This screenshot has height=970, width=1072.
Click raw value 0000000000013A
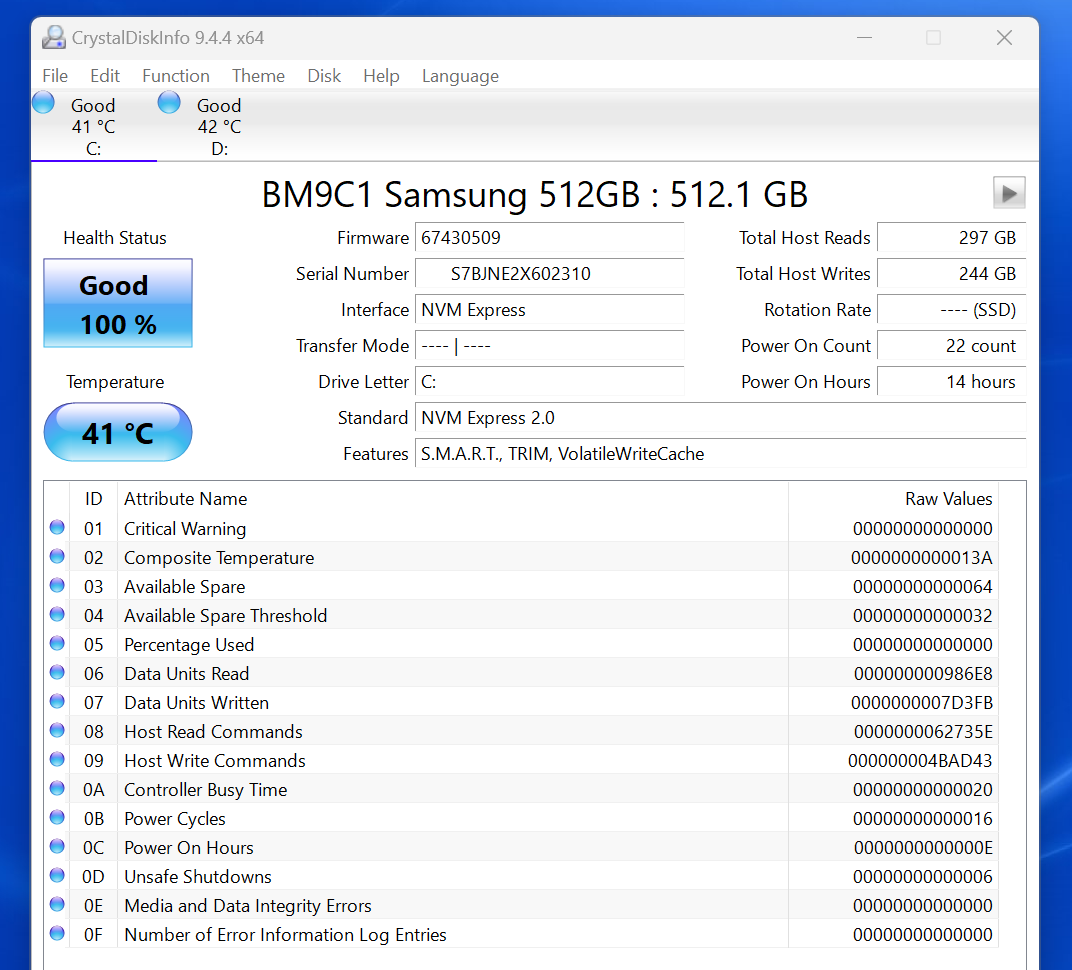point(922,558)
